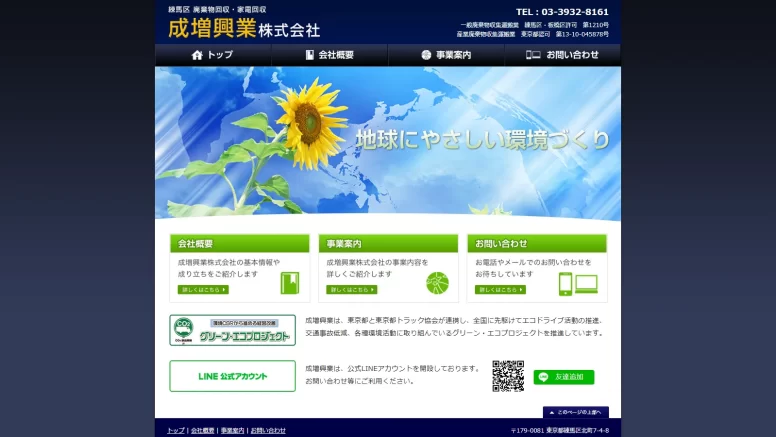Click the book icon beside 会社概要 in navigation
776x437 pixels.
[x=310, y=55]
